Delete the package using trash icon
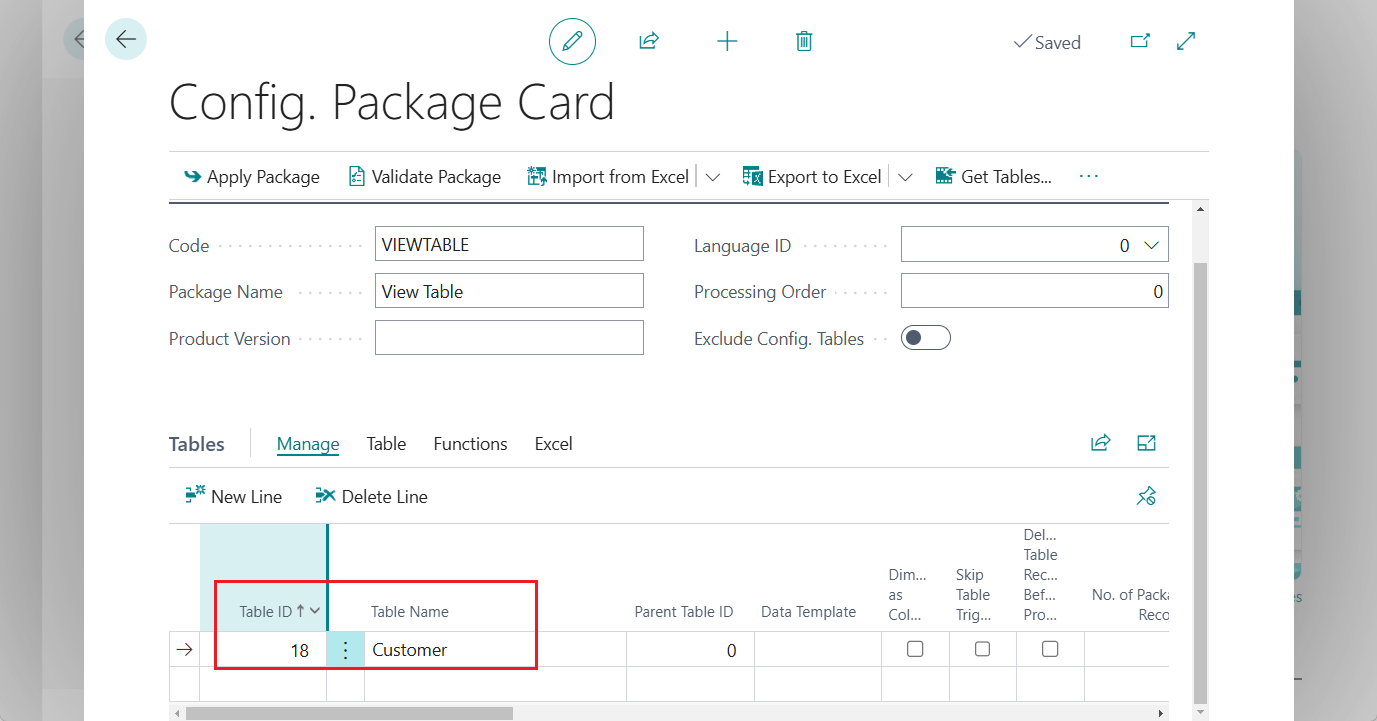The image size is (1377, 721). 803,41
